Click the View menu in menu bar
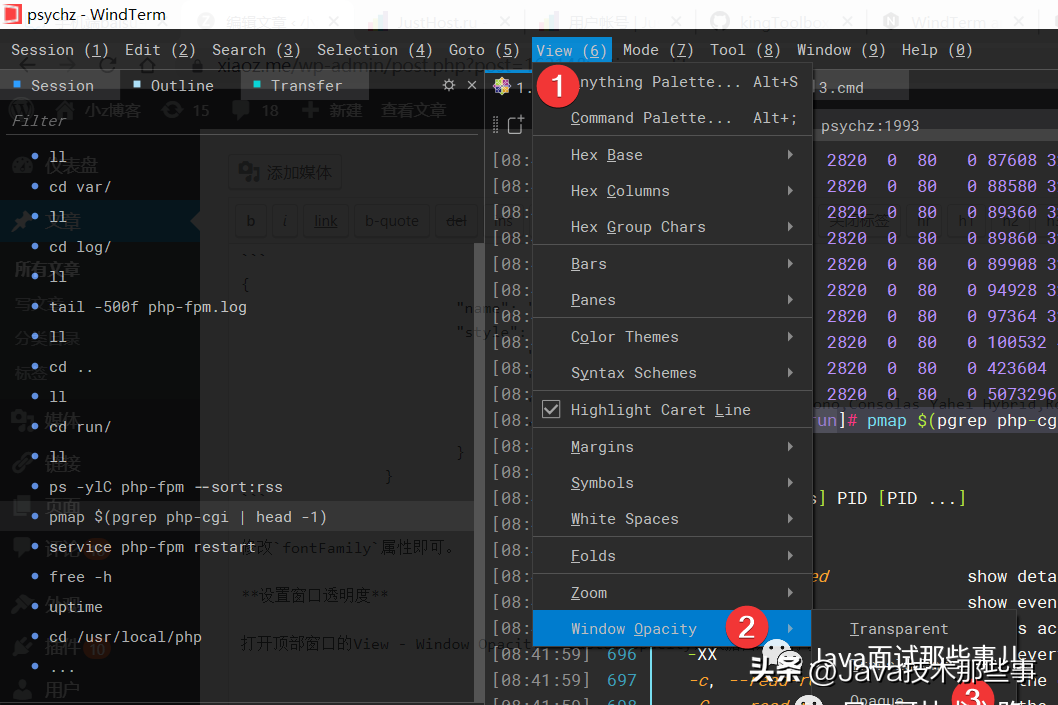The image size is (1058, 705). (x=572, y=50)
